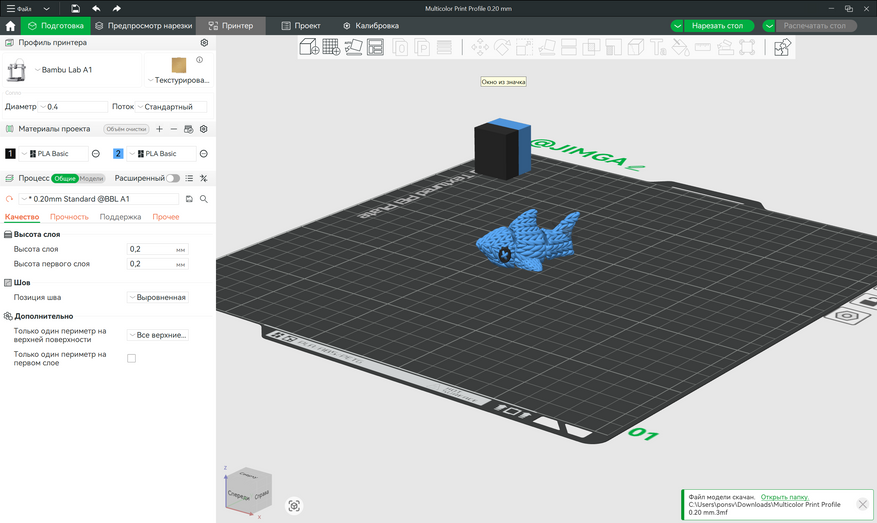This screenshot has height=523, width=877.
Task: Open the Assembly view icon
Action: (x=782, y=47)
